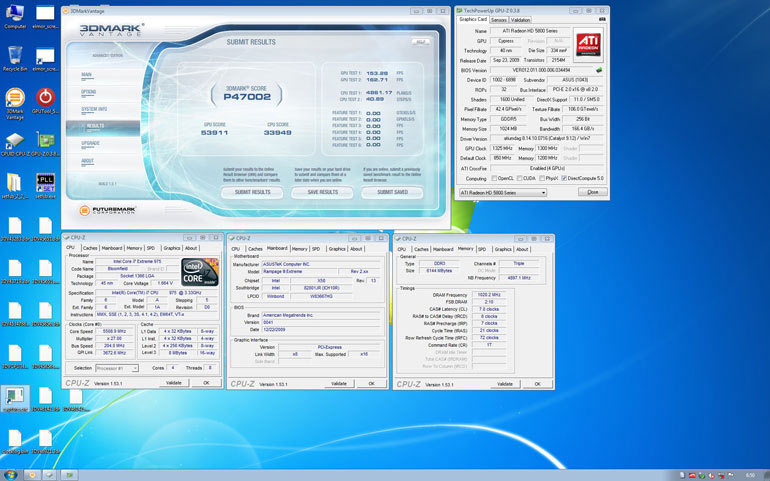Click the Close button in GPU-Z

593,192
